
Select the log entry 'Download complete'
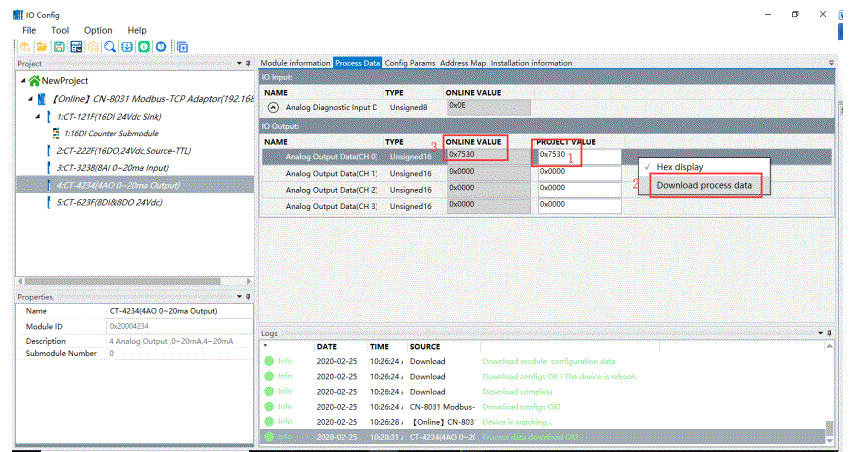point(517,391)
